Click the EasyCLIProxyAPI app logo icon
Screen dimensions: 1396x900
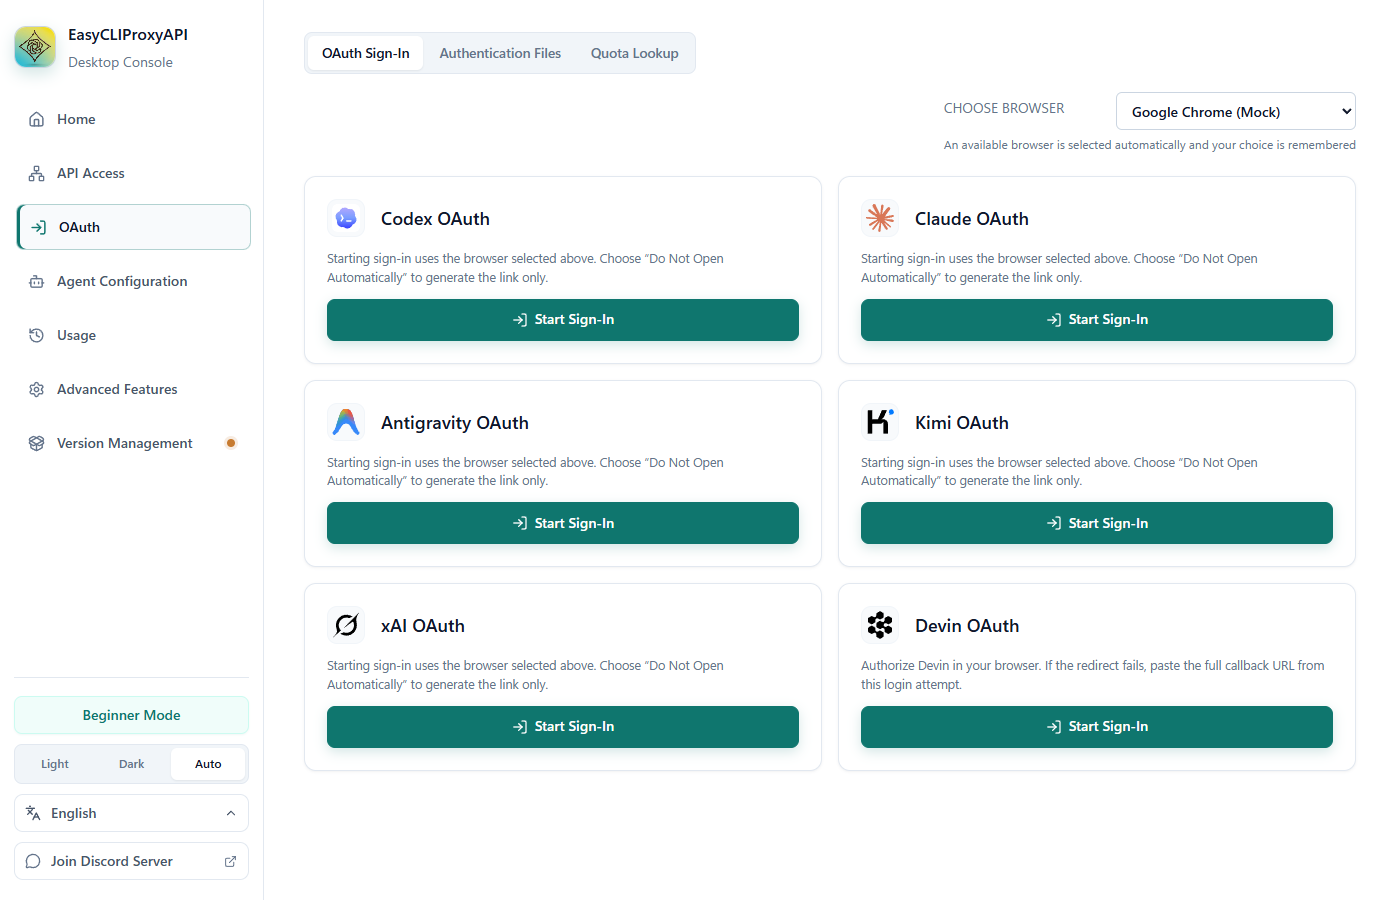tap(35, 47)
